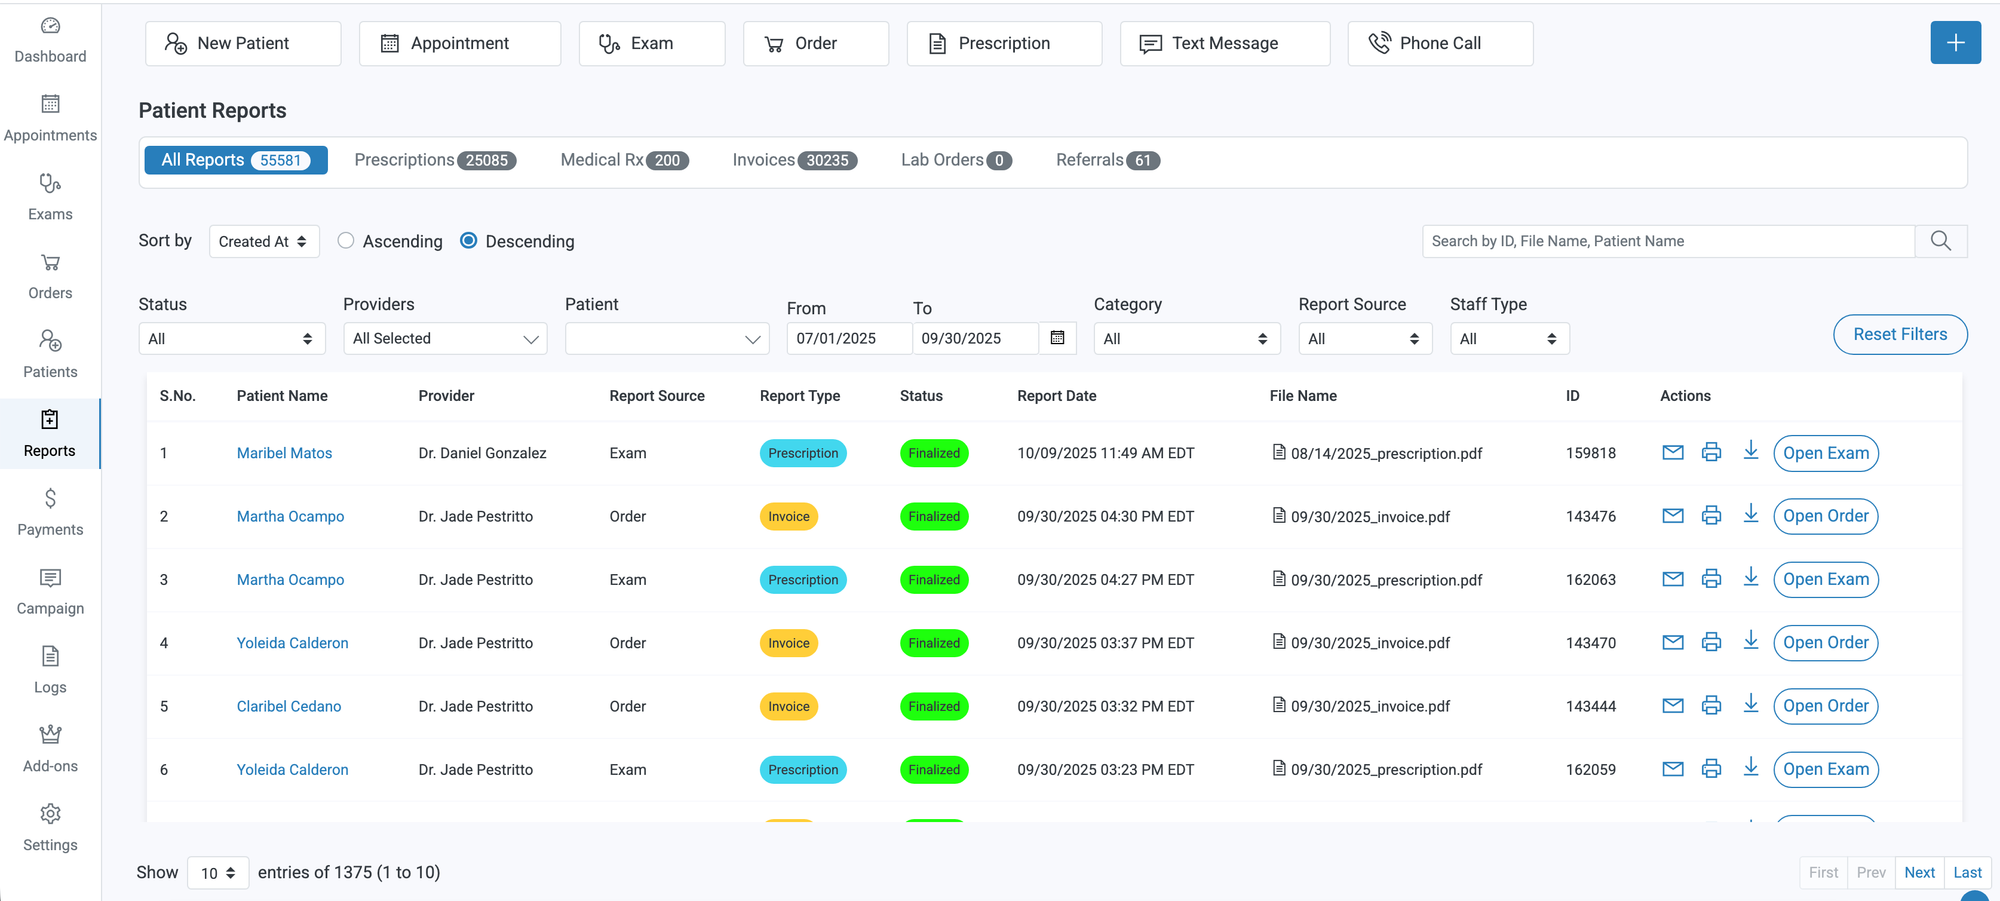Click the email icon for Maribel Matos report
Screen dimensions: 2000x901
[x=1672, y=453]
